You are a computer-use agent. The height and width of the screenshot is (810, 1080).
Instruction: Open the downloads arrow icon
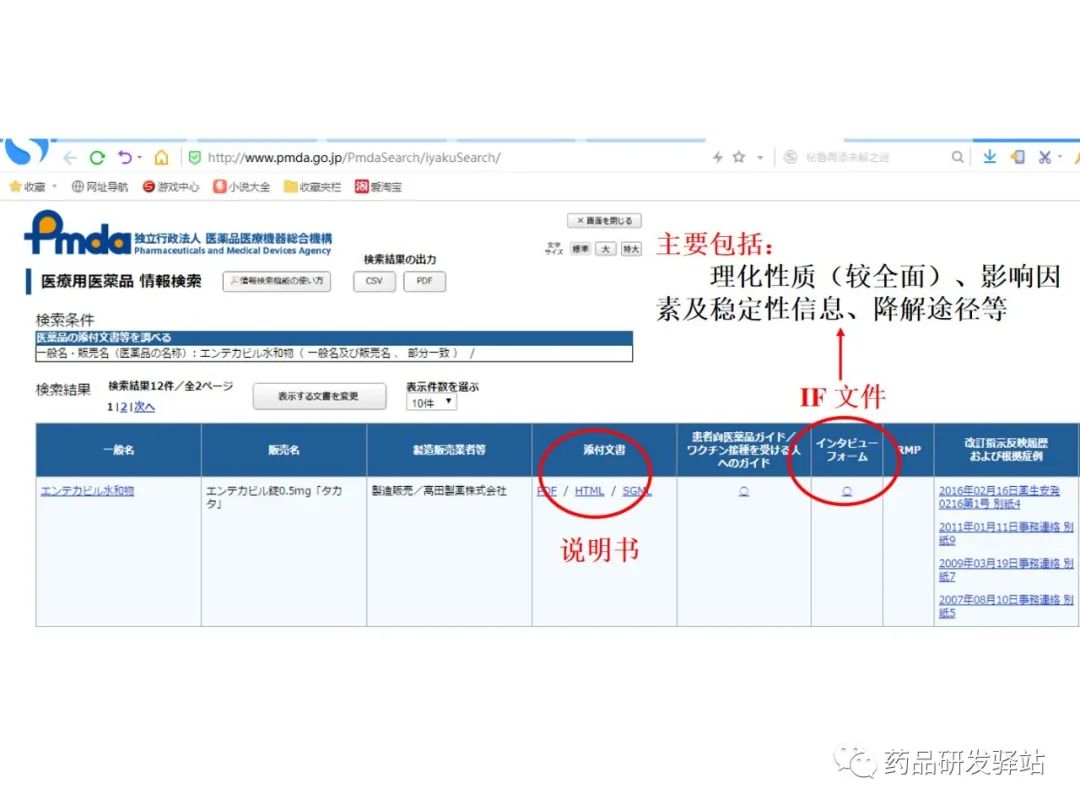click(989, 157)
